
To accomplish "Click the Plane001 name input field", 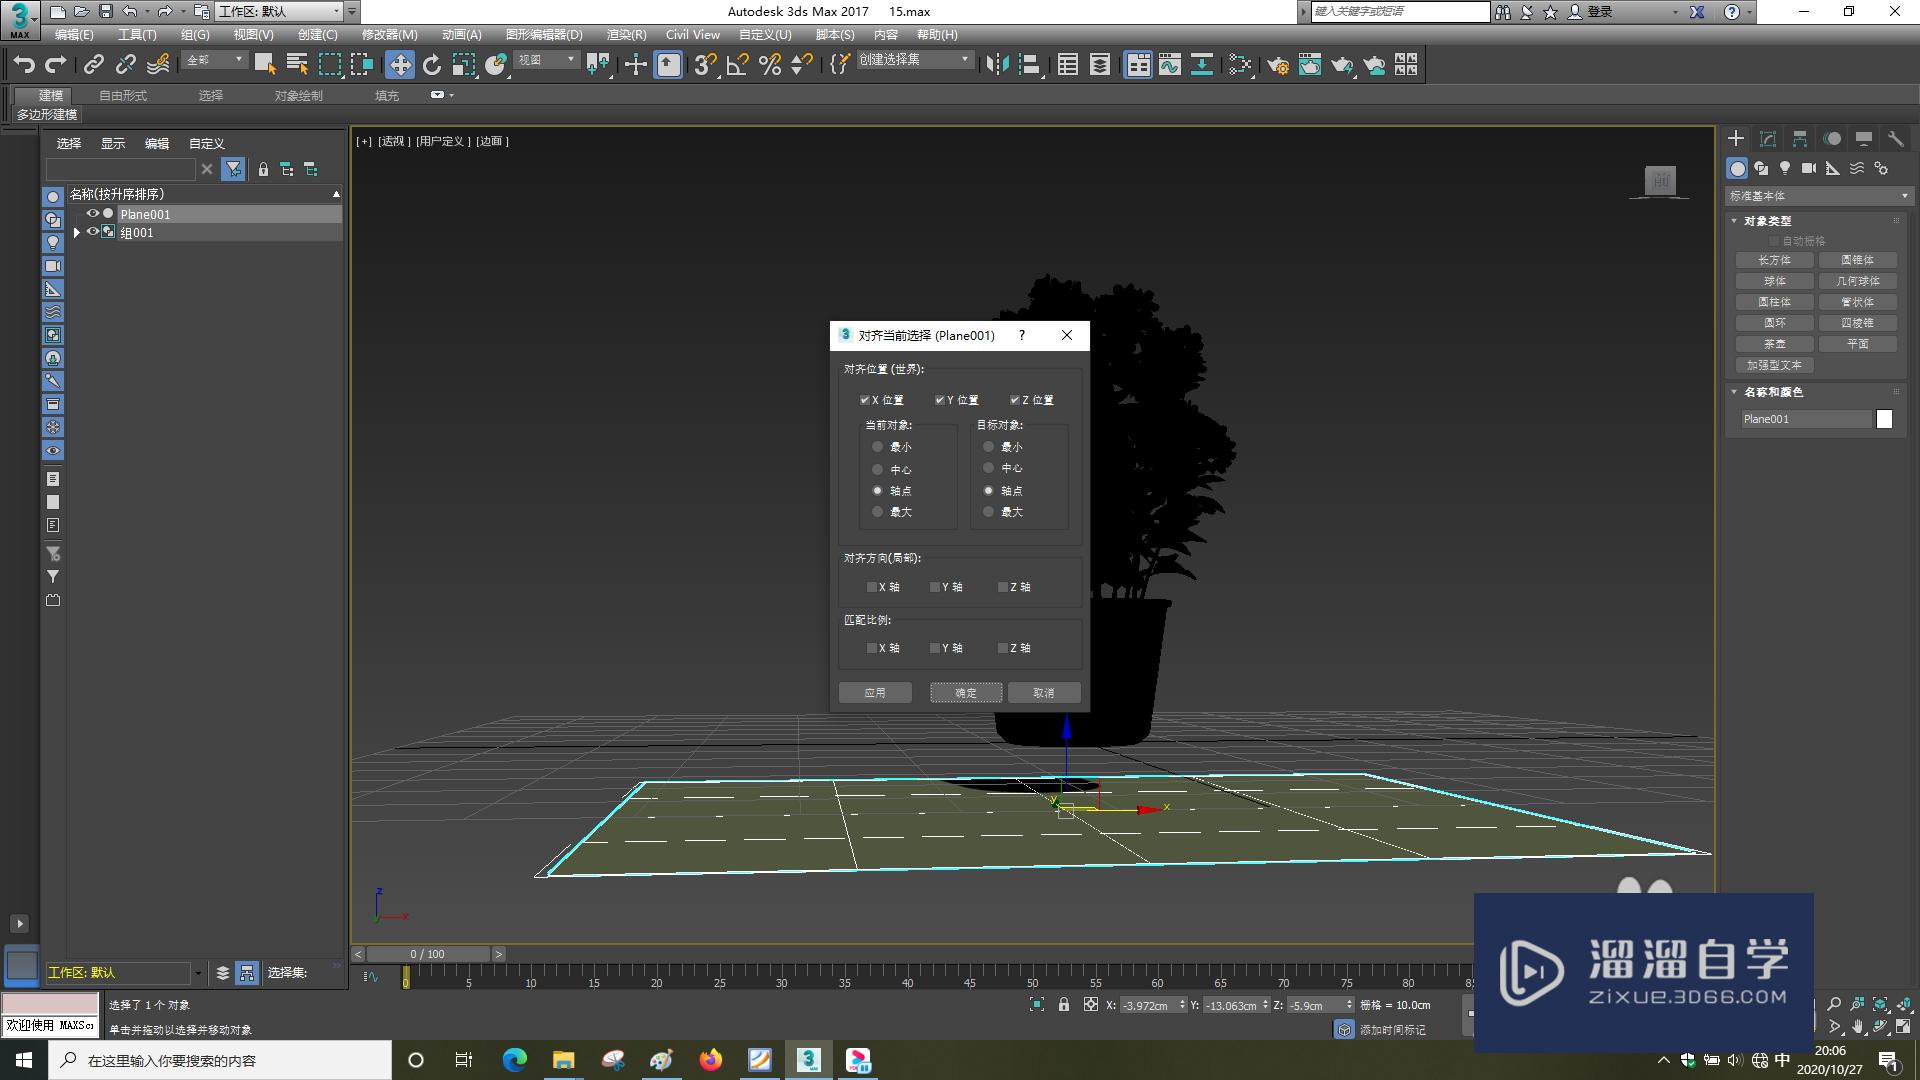I will coord(1805,419).
